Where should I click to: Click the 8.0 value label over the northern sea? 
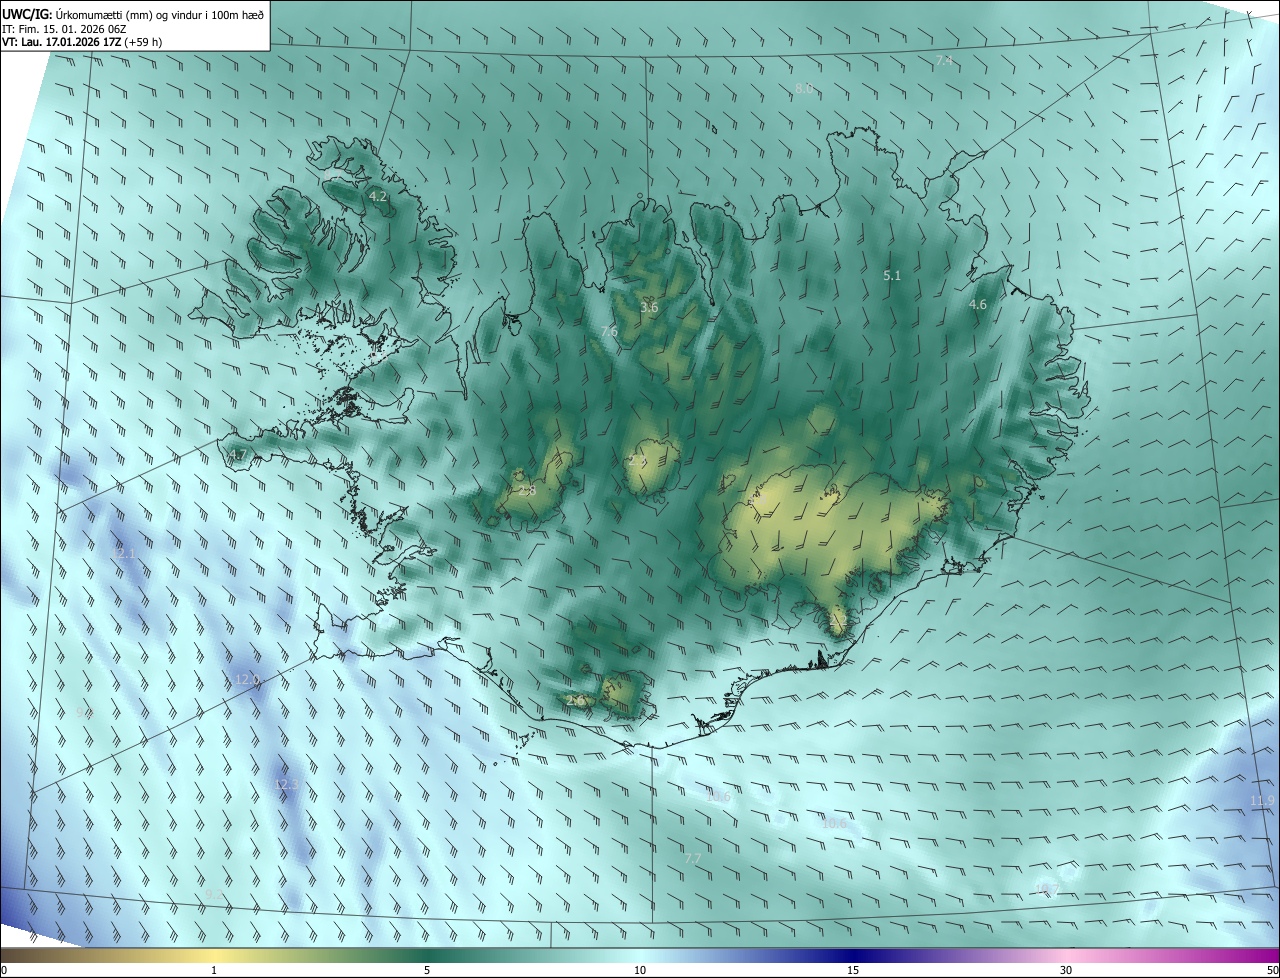[804, 89]
